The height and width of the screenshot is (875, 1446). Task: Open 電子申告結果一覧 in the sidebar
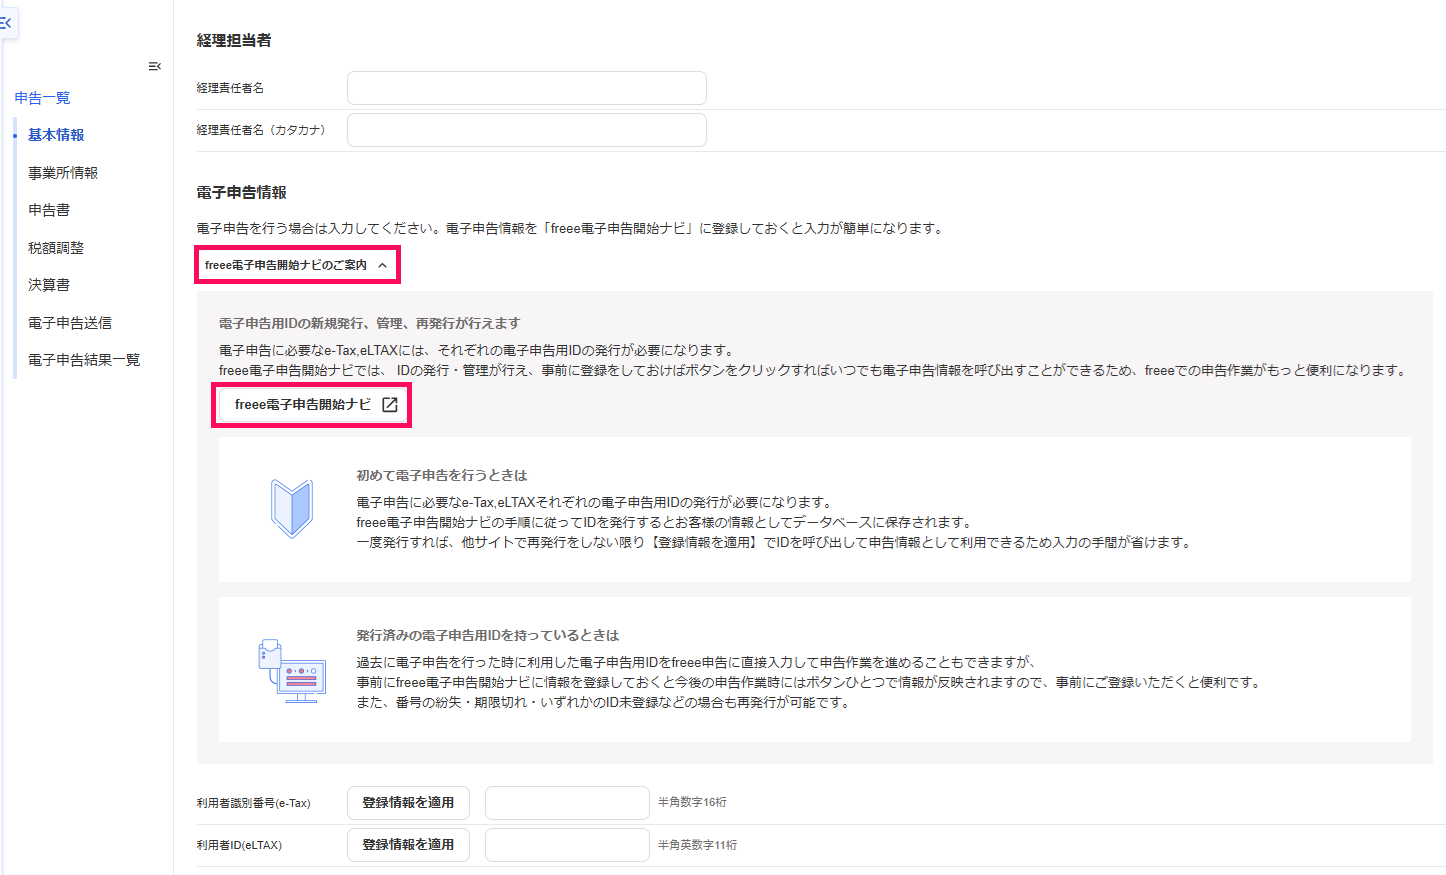click(84, 360)
